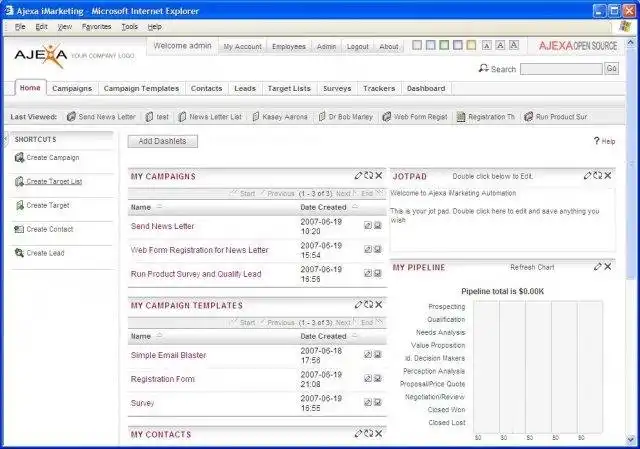The image size is (640, 449).
Task: Open detail view icon for Survey template
Action: [x=377, y=403]
